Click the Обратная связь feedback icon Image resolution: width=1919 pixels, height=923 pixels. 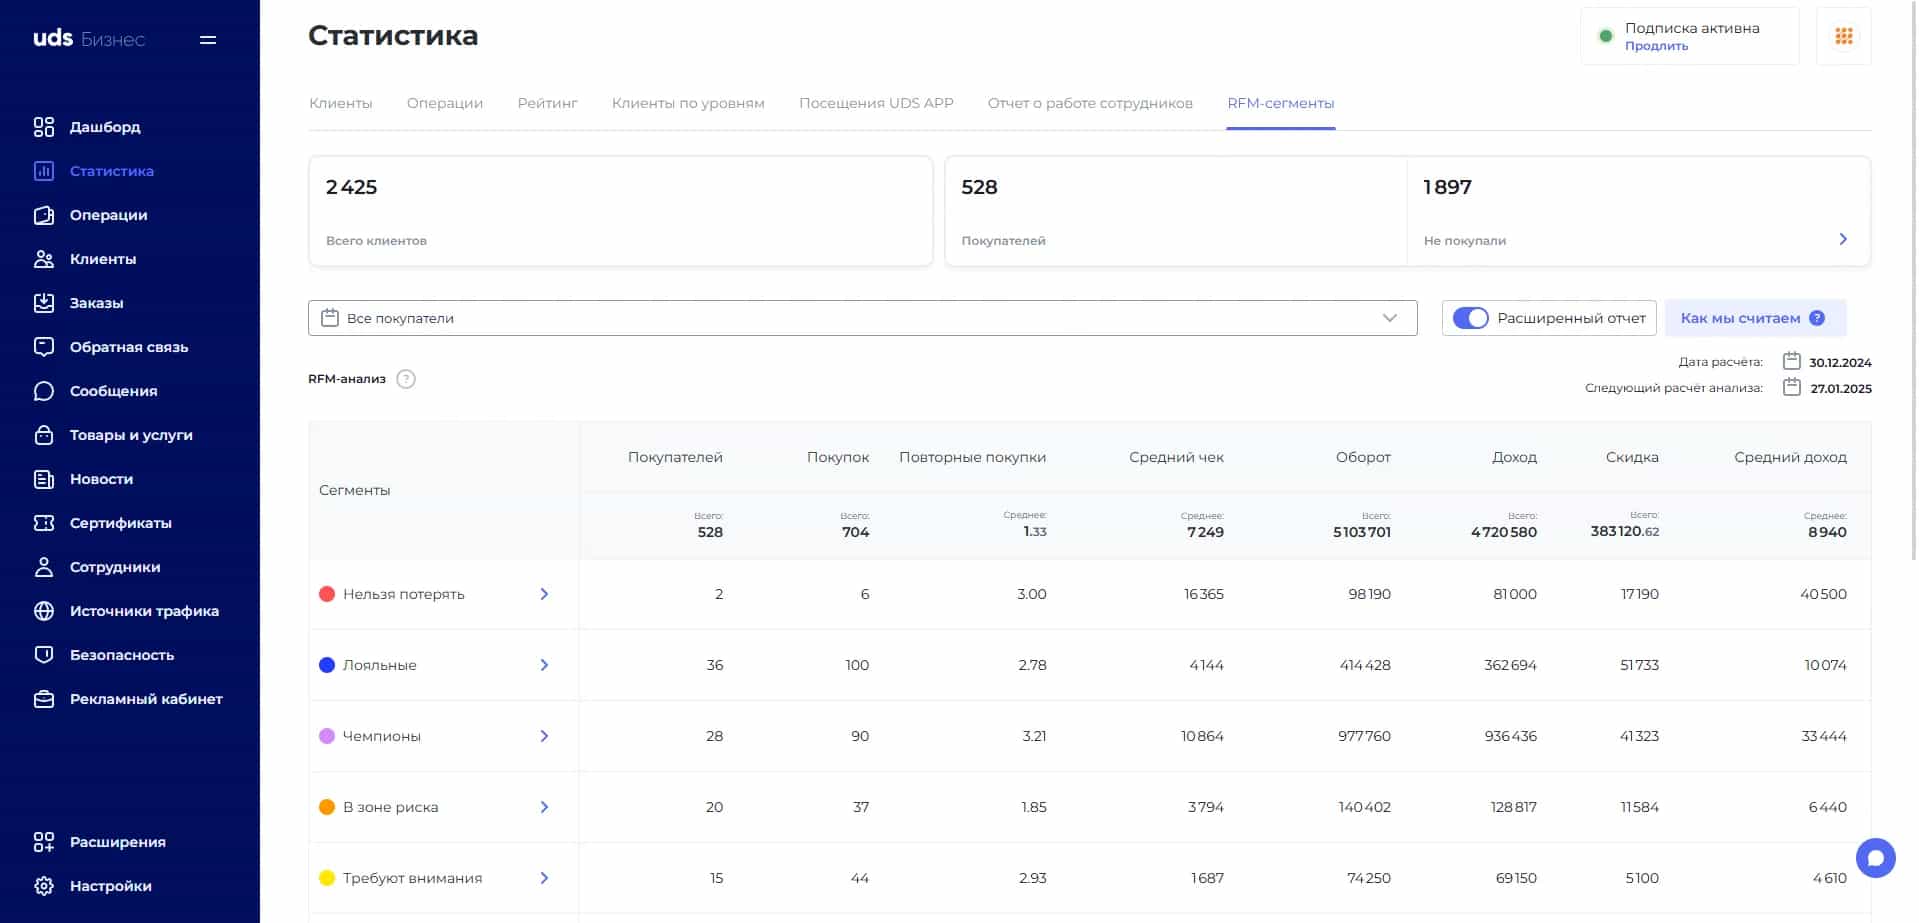(44, 347)
